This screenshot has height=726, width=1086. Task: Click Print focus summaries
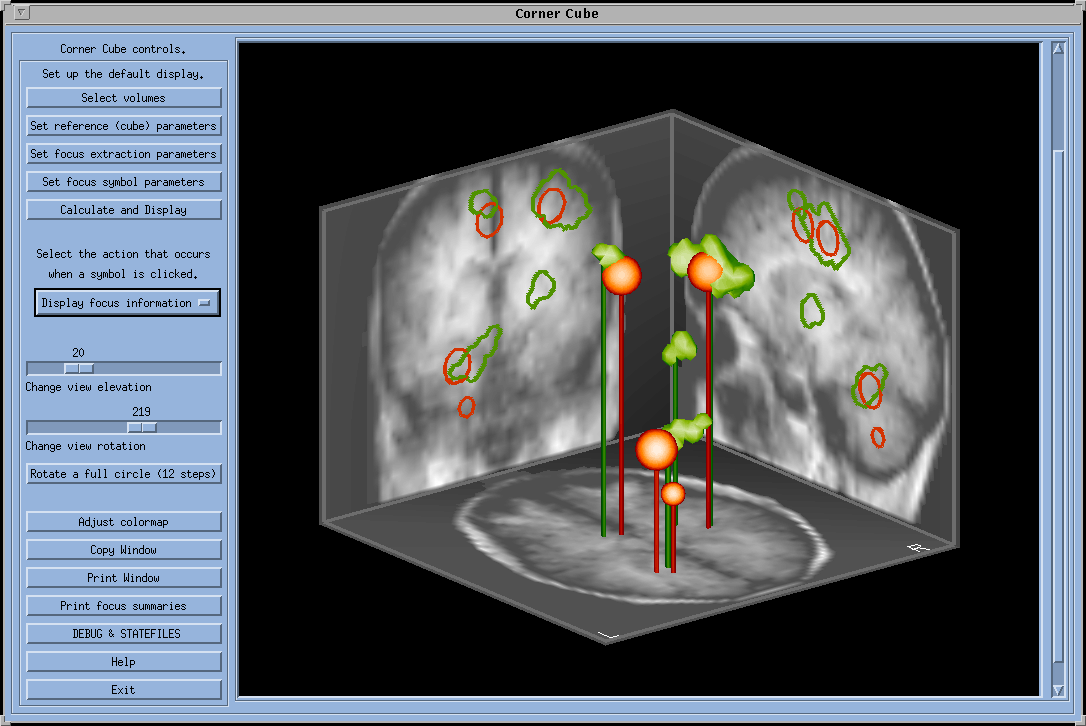124,606
